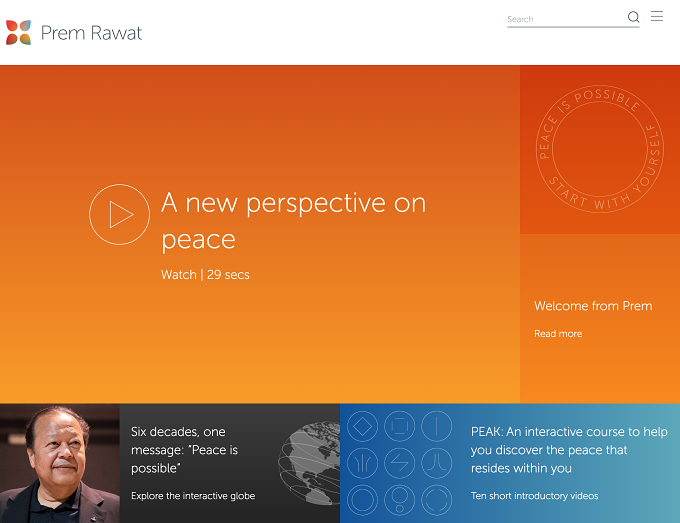Click the wireframe globe graphic

(309, 463)
